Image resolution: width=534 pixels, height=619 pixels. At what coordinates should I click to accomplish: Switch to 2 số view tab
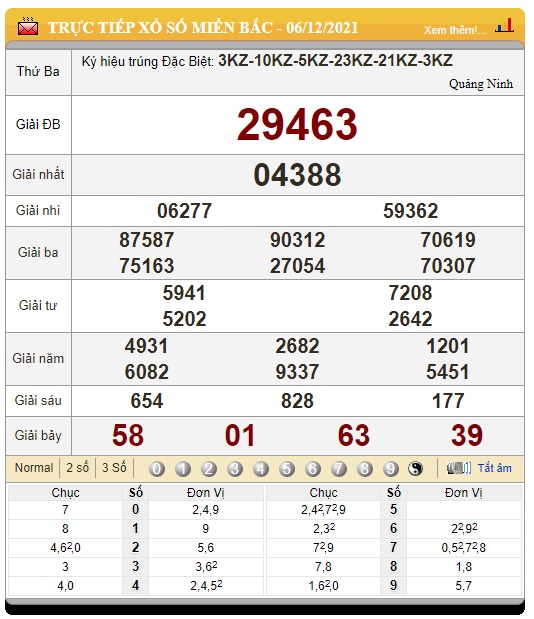77,468
